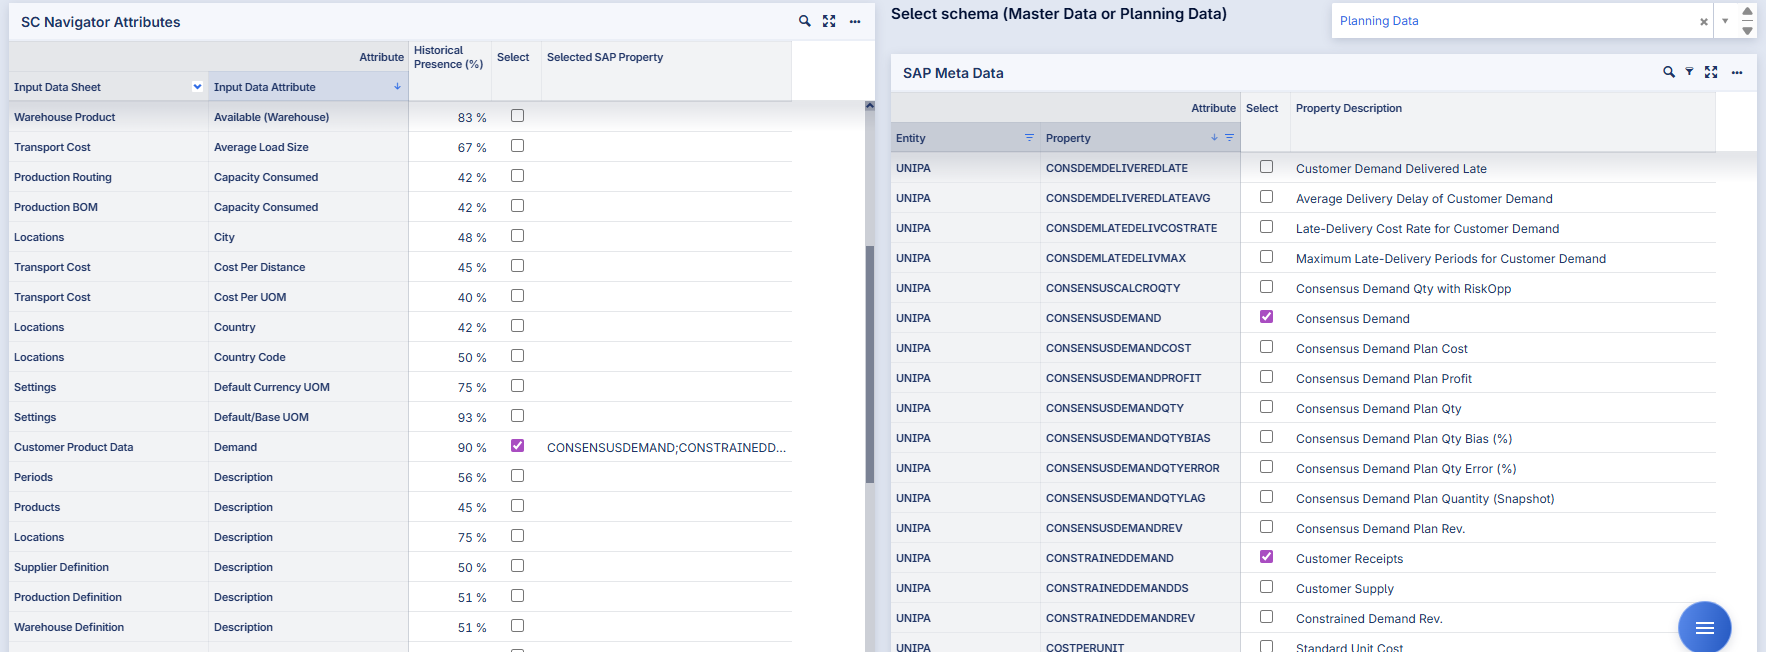Open the schema selection dropdown arrow

pos(1725,21)
